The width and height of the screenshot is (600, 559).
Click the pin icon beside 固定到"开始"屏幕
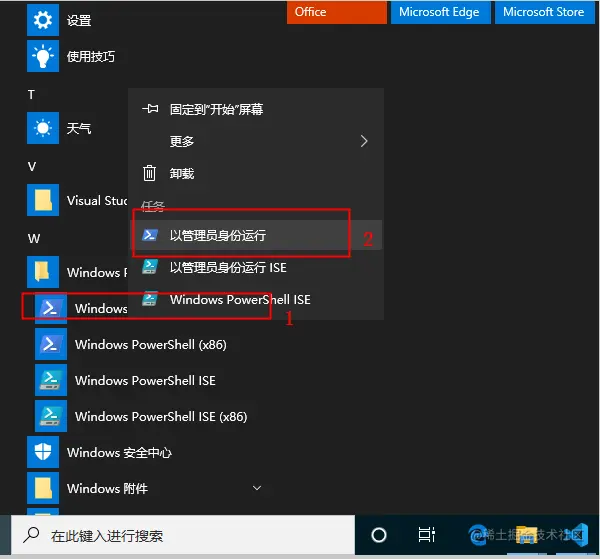[x=150, y=109]
